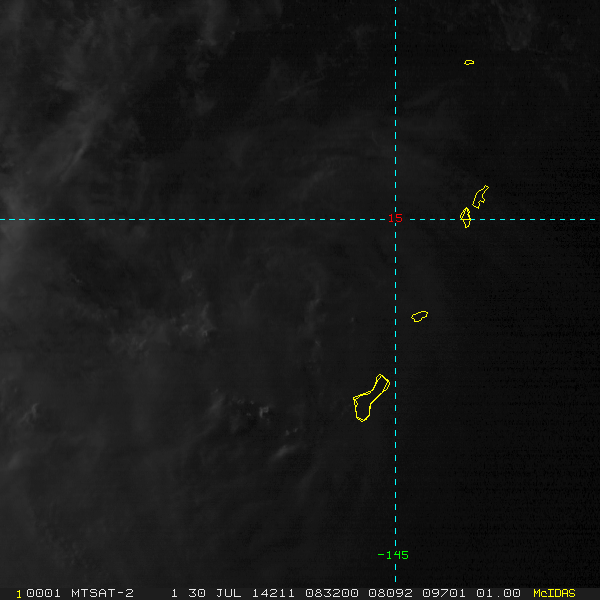Viewport: 600px width, 600px height.
Task: Select the 14211 Julian day value
Action: [x=273, y=593]
